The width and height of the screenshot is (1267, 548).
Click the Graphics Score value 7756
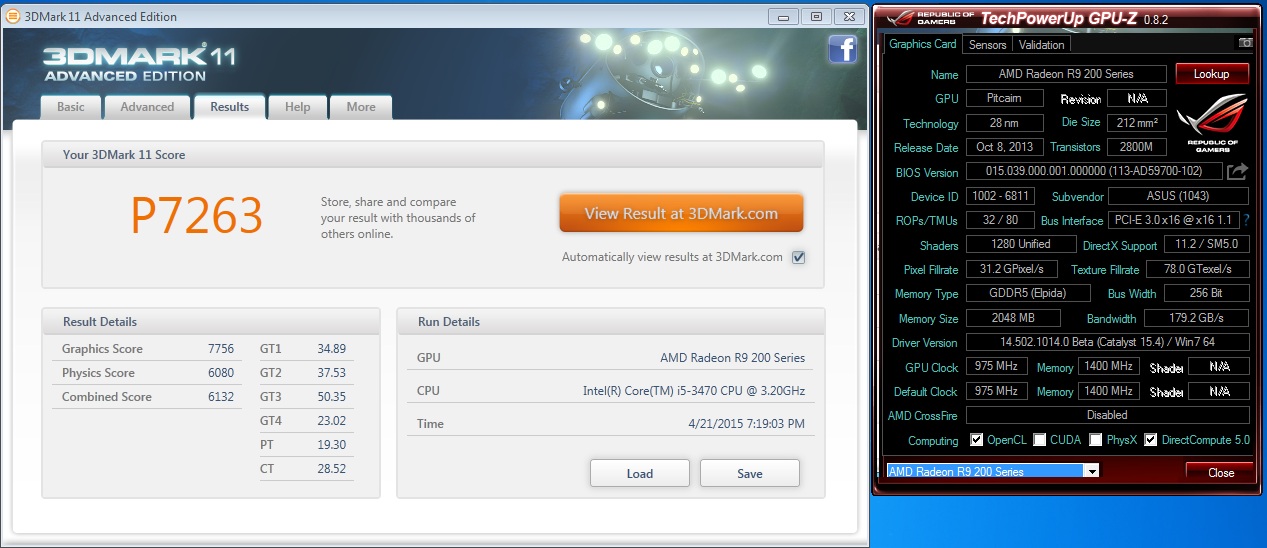coord(221,349)
